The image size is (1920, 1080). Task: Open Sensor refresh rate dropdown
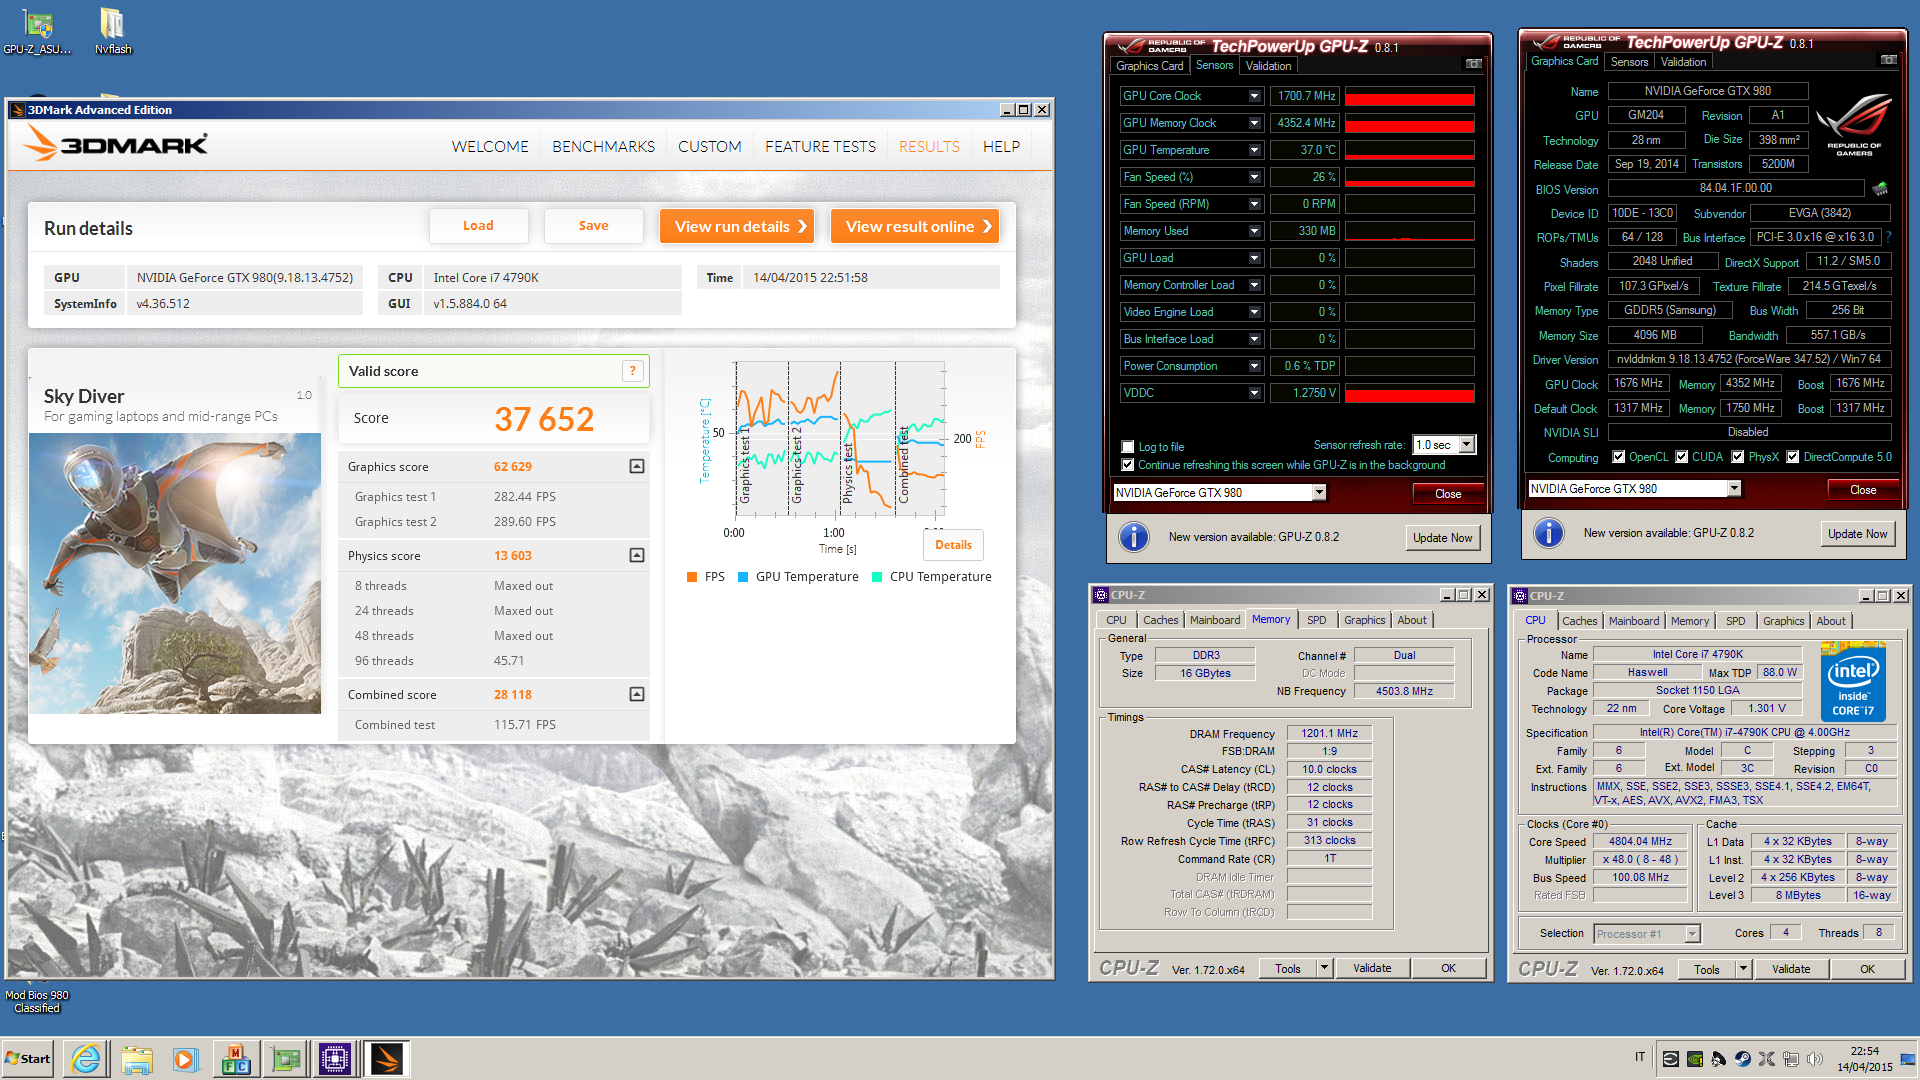click(1466, 445)
